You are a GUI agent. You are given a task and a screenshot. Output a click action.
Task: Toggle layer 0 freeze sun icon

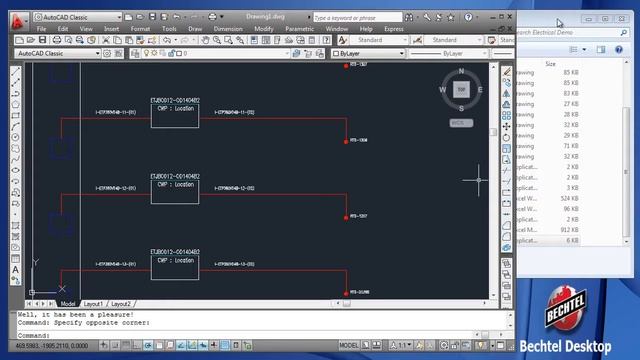click(x=154, y=53)
